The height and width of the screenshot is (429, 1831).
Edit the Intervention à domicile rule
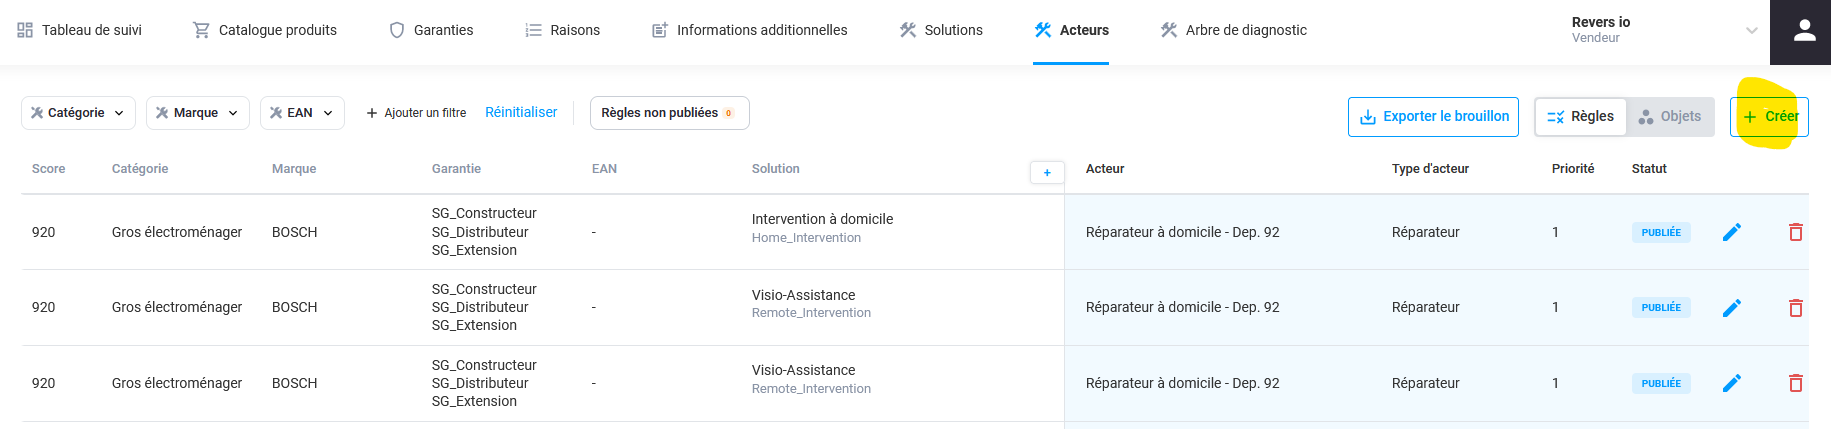point(1732,232)
